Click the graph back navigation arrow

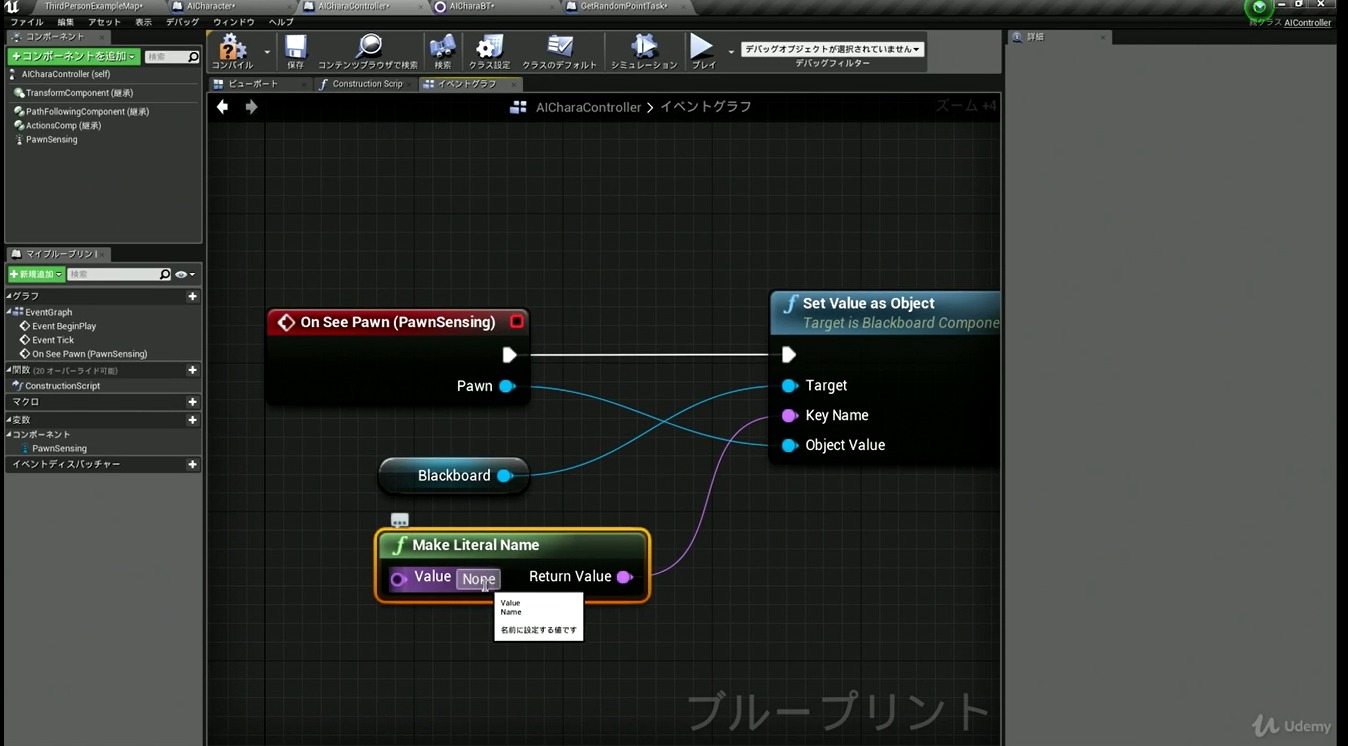222,107
